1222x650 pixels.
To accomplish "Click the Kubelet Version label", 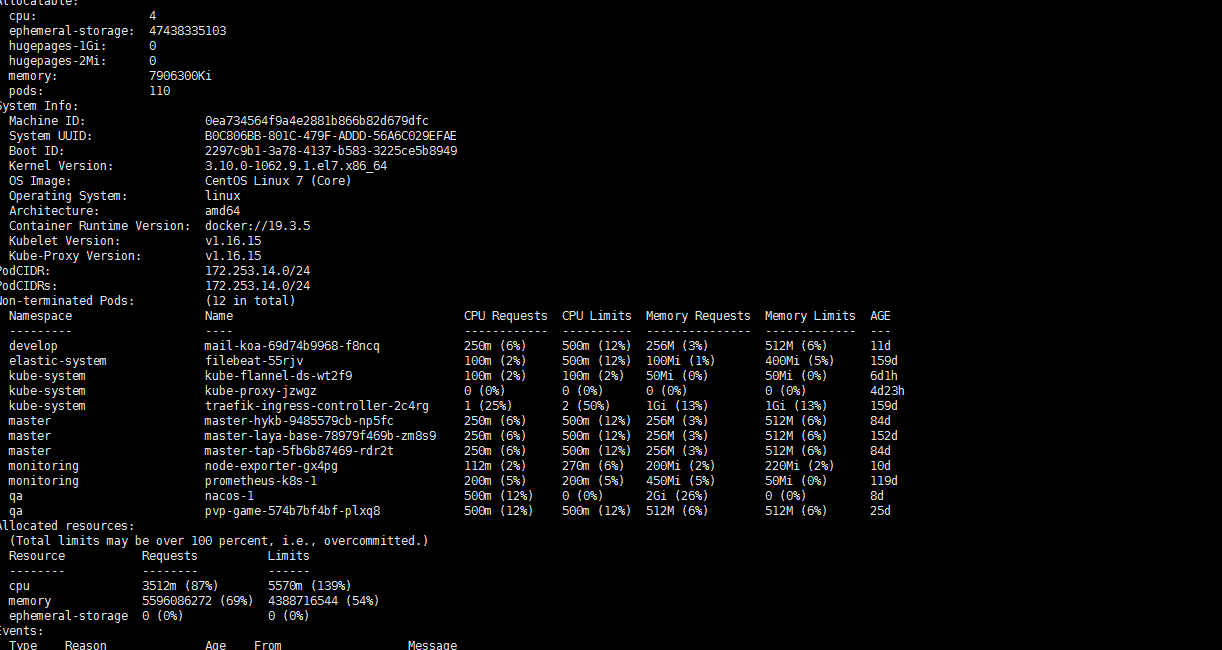I will [64, 241].
